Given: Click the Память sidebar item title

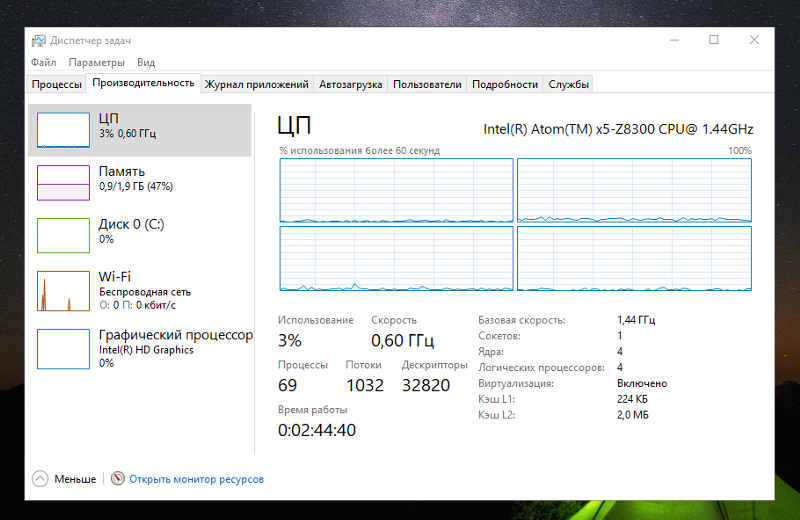Looking at the screenshot, I should pos(122,171).
